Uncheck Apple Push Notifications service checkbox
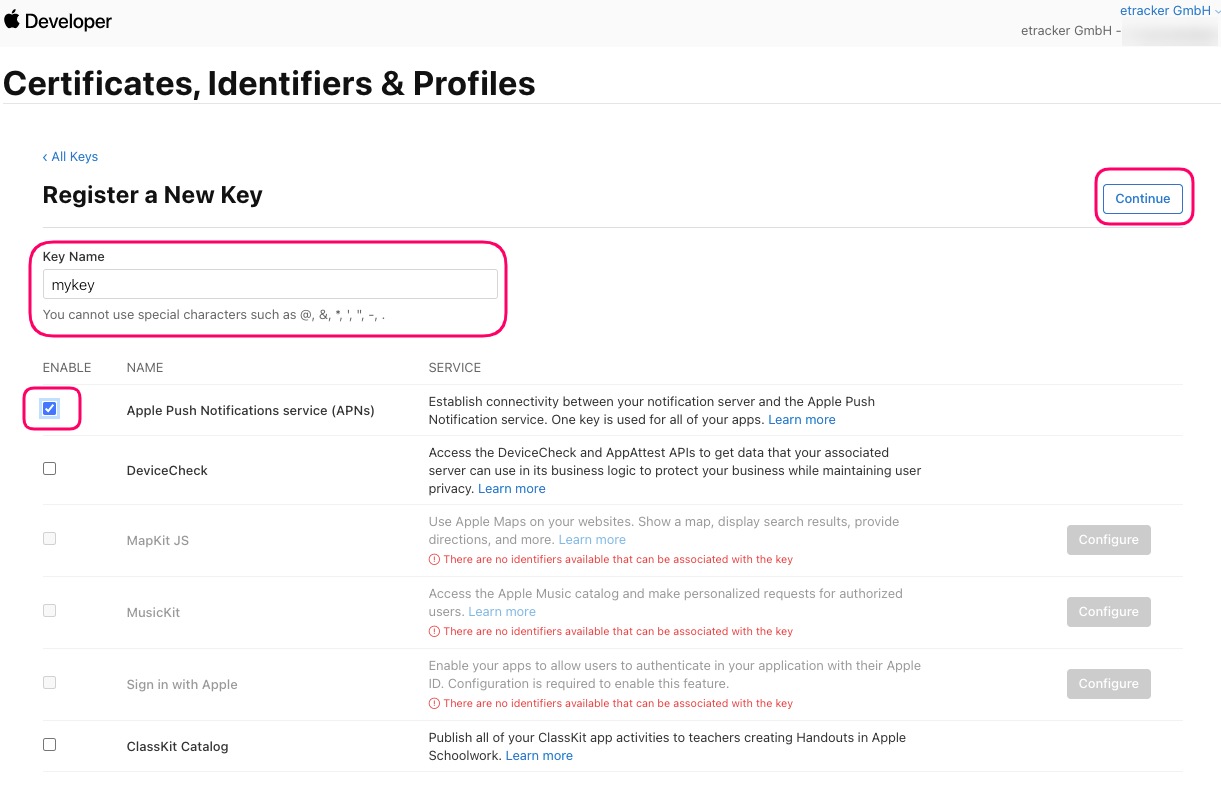 coord(50,408)
